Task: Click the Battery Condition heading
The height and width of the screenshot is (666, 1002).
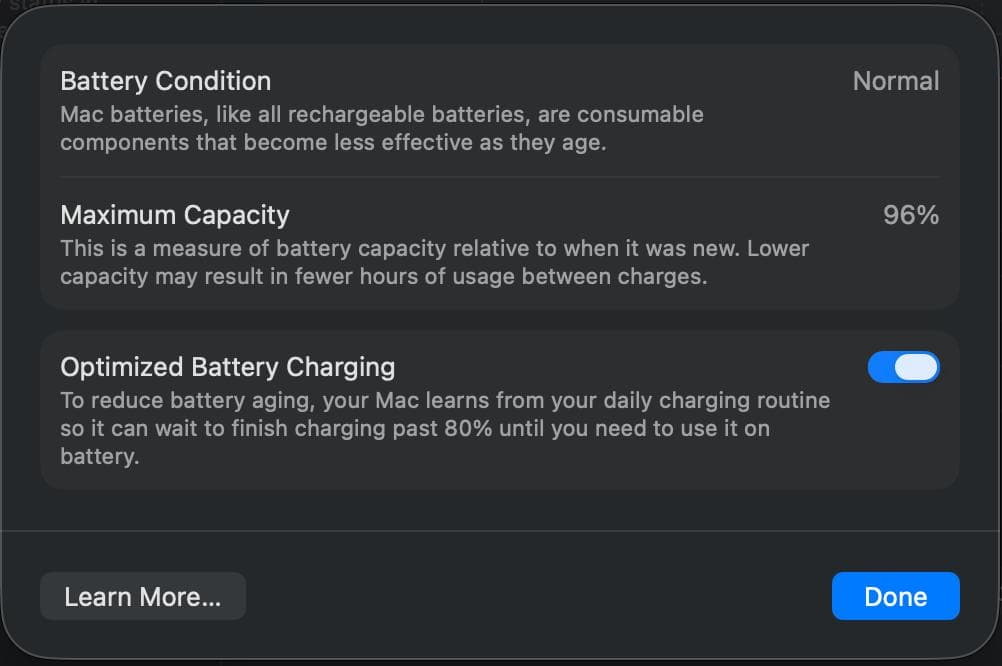Action: coord(166,81)
